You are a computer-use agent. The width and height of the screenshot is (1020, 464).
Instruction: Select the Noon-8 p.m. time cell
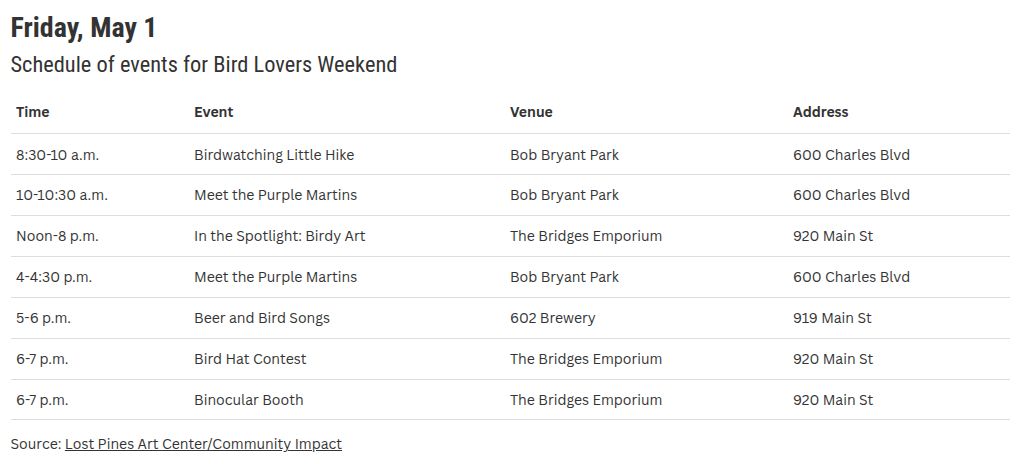click(x=57, y=236)
